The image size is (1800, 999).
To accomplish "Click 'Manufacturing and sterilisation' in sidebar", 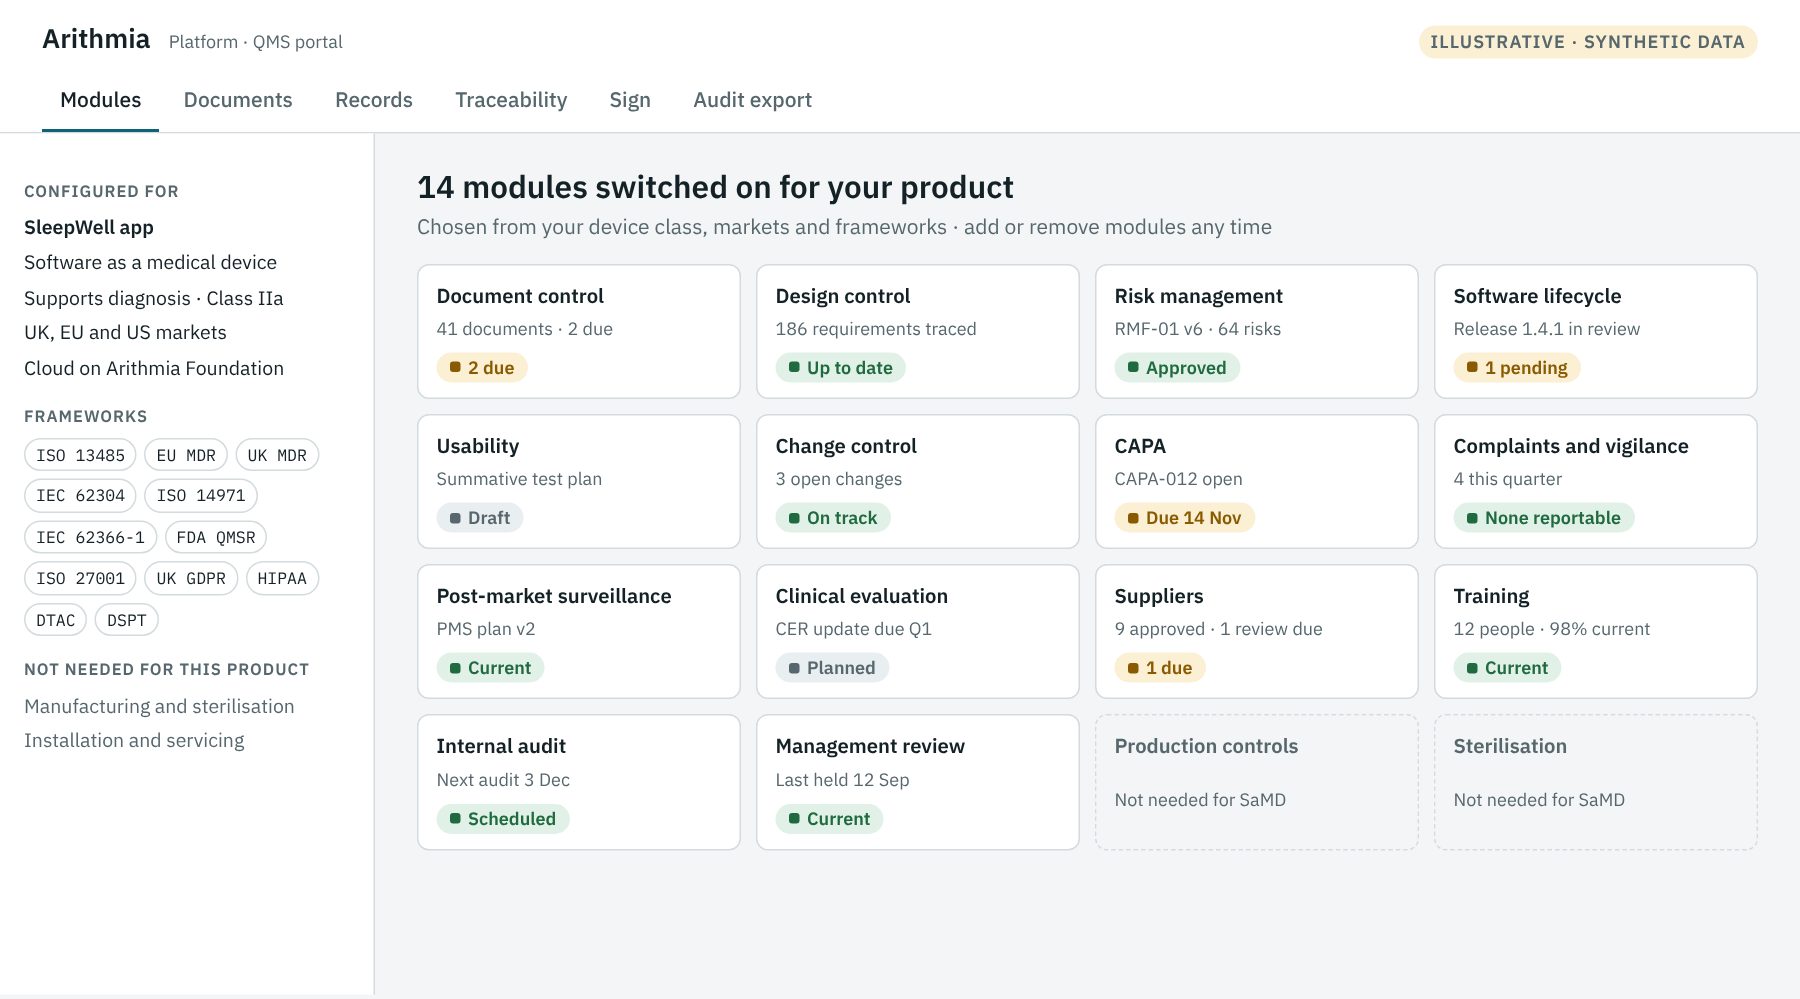I will [x=159, y=706].
